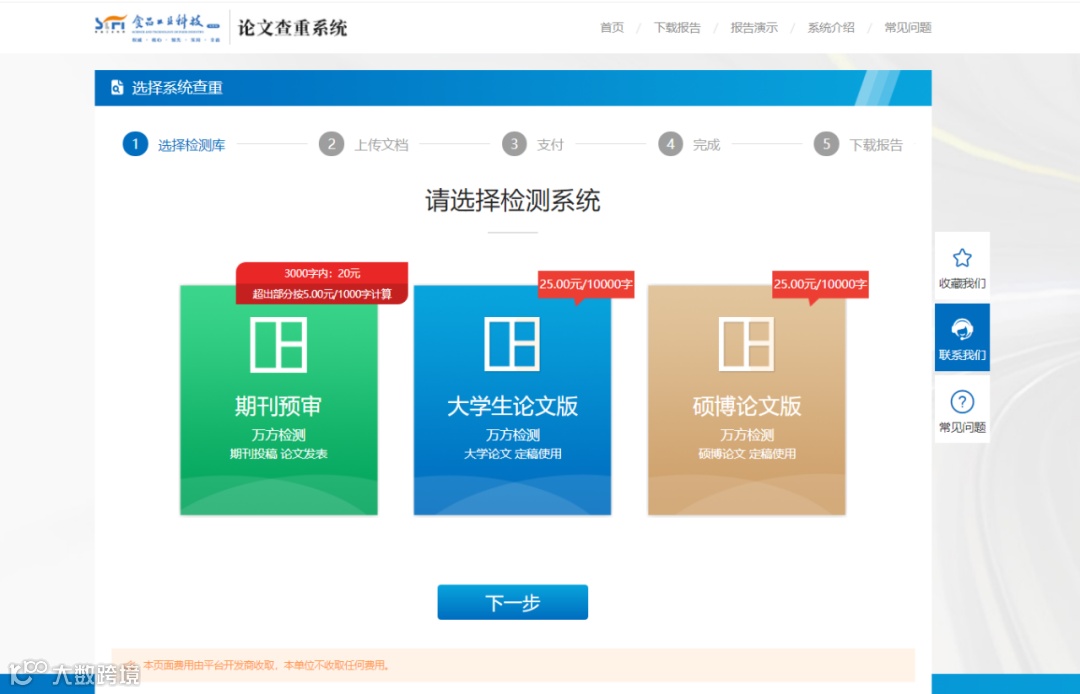Click 万方检测 under 硕博论文版
1080x694 pixels.
click(x=747, y=435)
